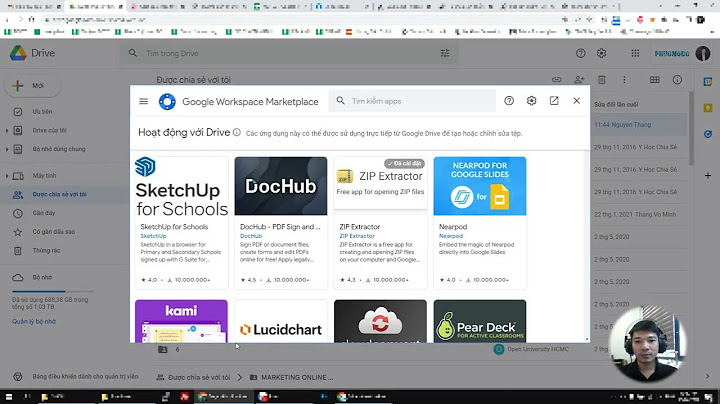The image size is (720, 404).
Task: Open the Pear Deck app card
Action: pyautogui.click(x=480, y=321)
